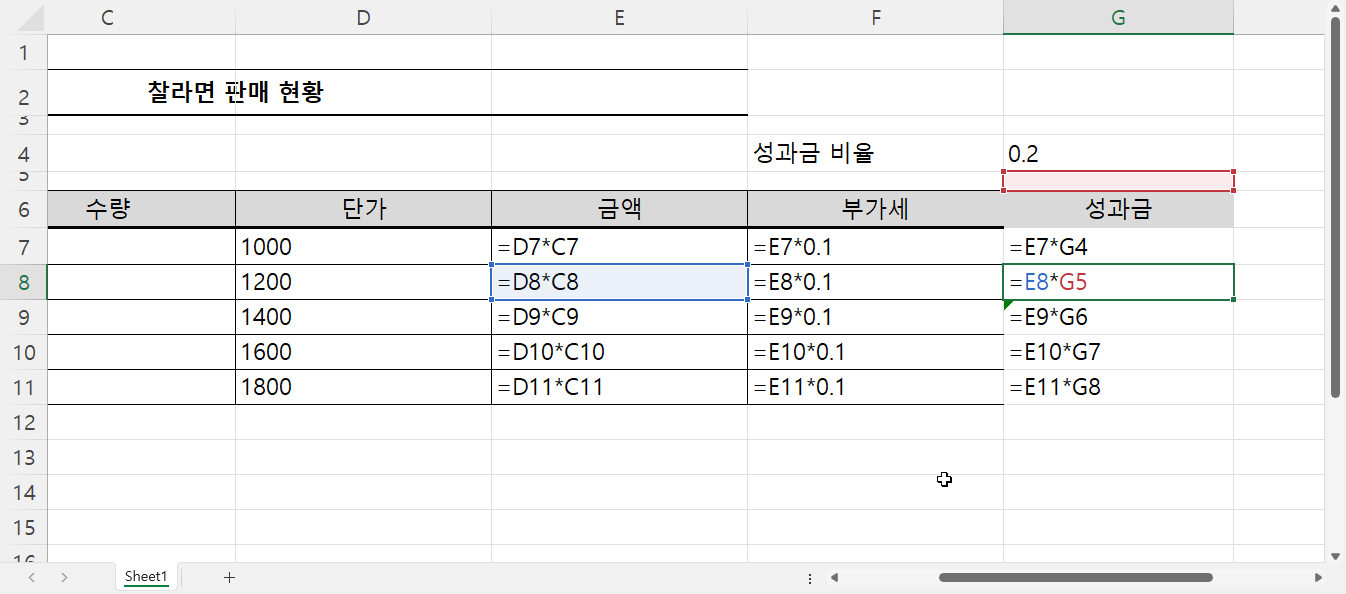Select row 7 header
The width and height of the screenshot is (1346, 594).
click(x=23, y=246)
